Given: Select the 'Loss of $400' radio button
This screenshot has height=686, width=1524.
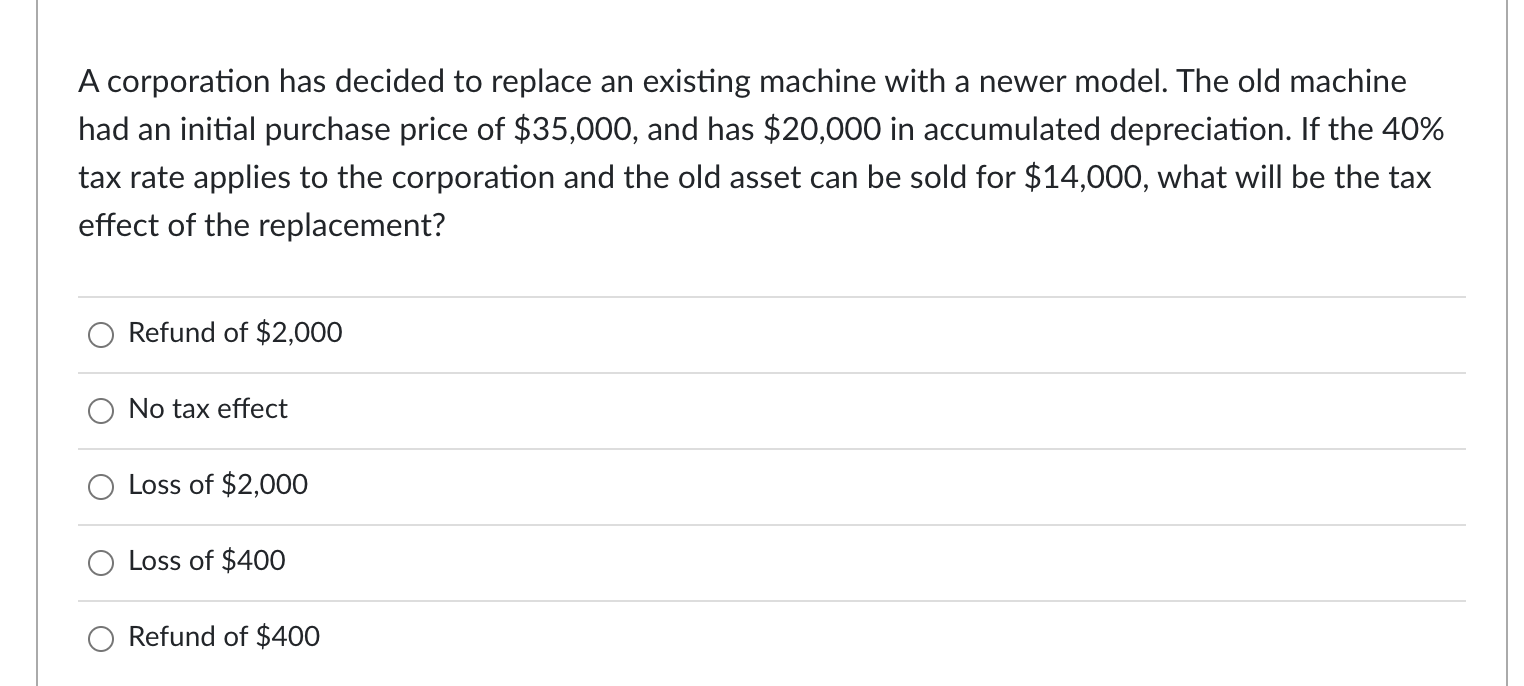Looking at the screenshot, I should tap(99, 563).
